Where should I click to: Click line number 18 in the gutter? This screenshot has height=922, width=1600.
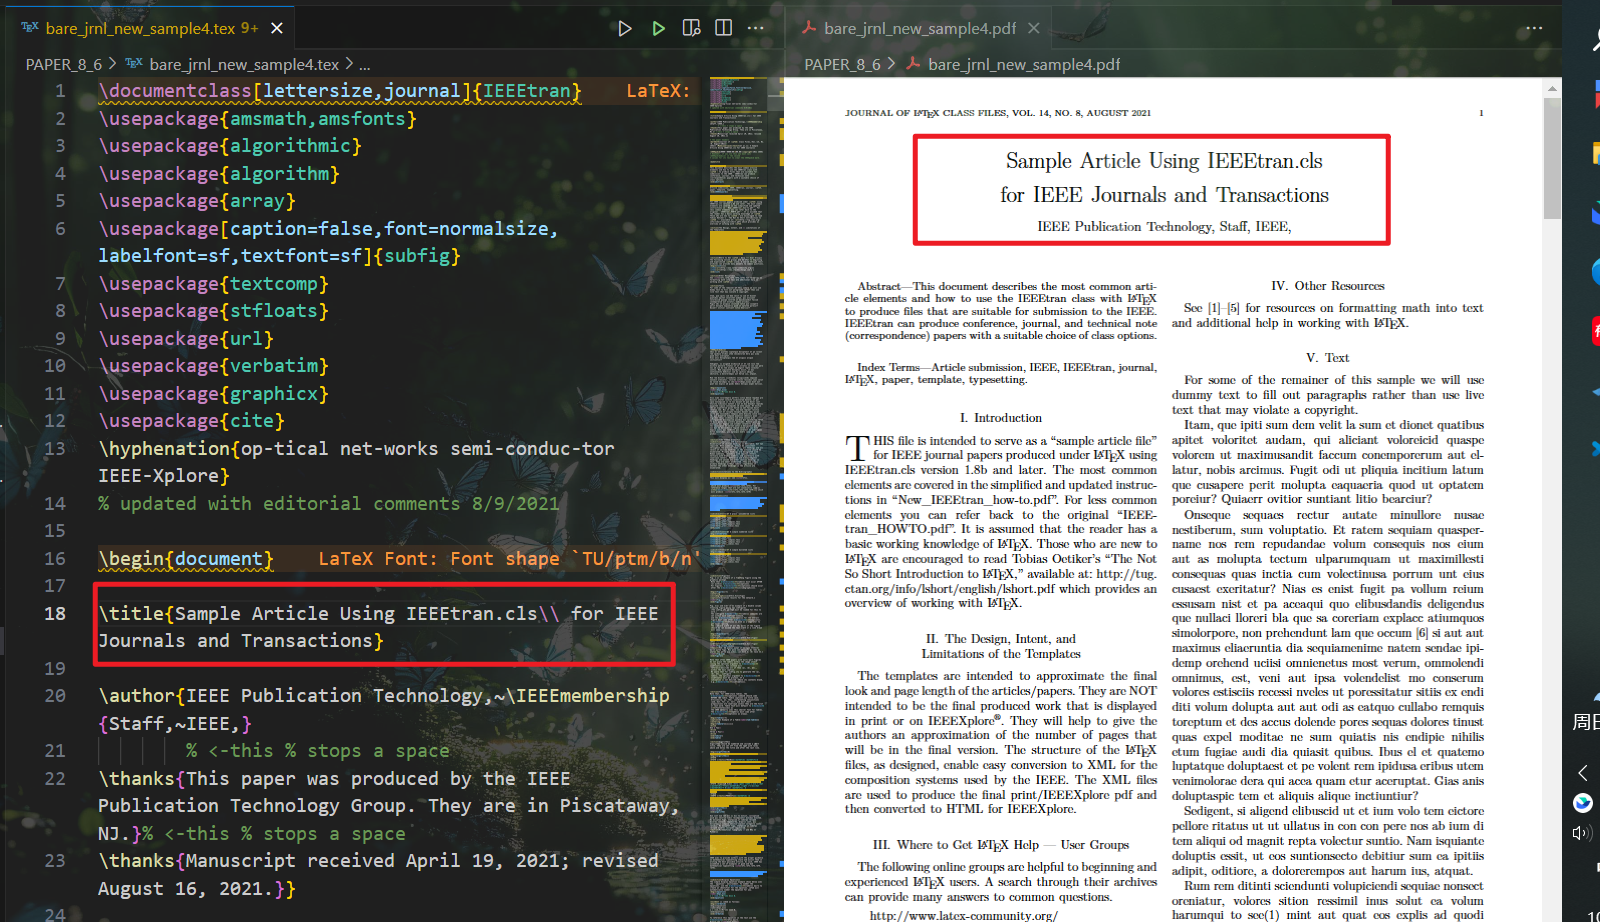(x=55, y=614)
